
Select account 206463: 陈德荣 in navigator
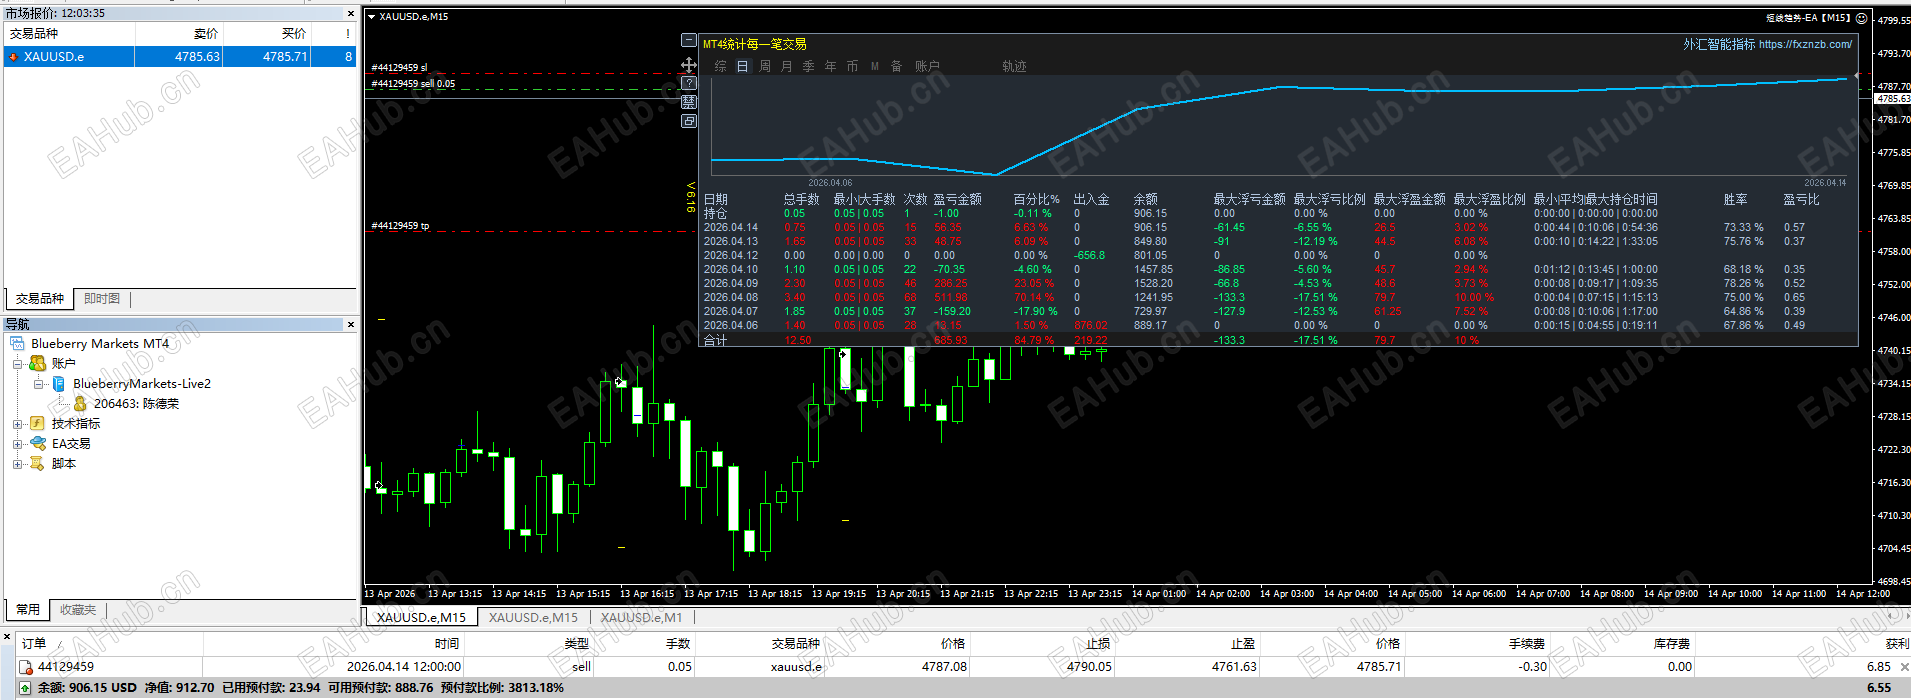click(x=136, y=404)
